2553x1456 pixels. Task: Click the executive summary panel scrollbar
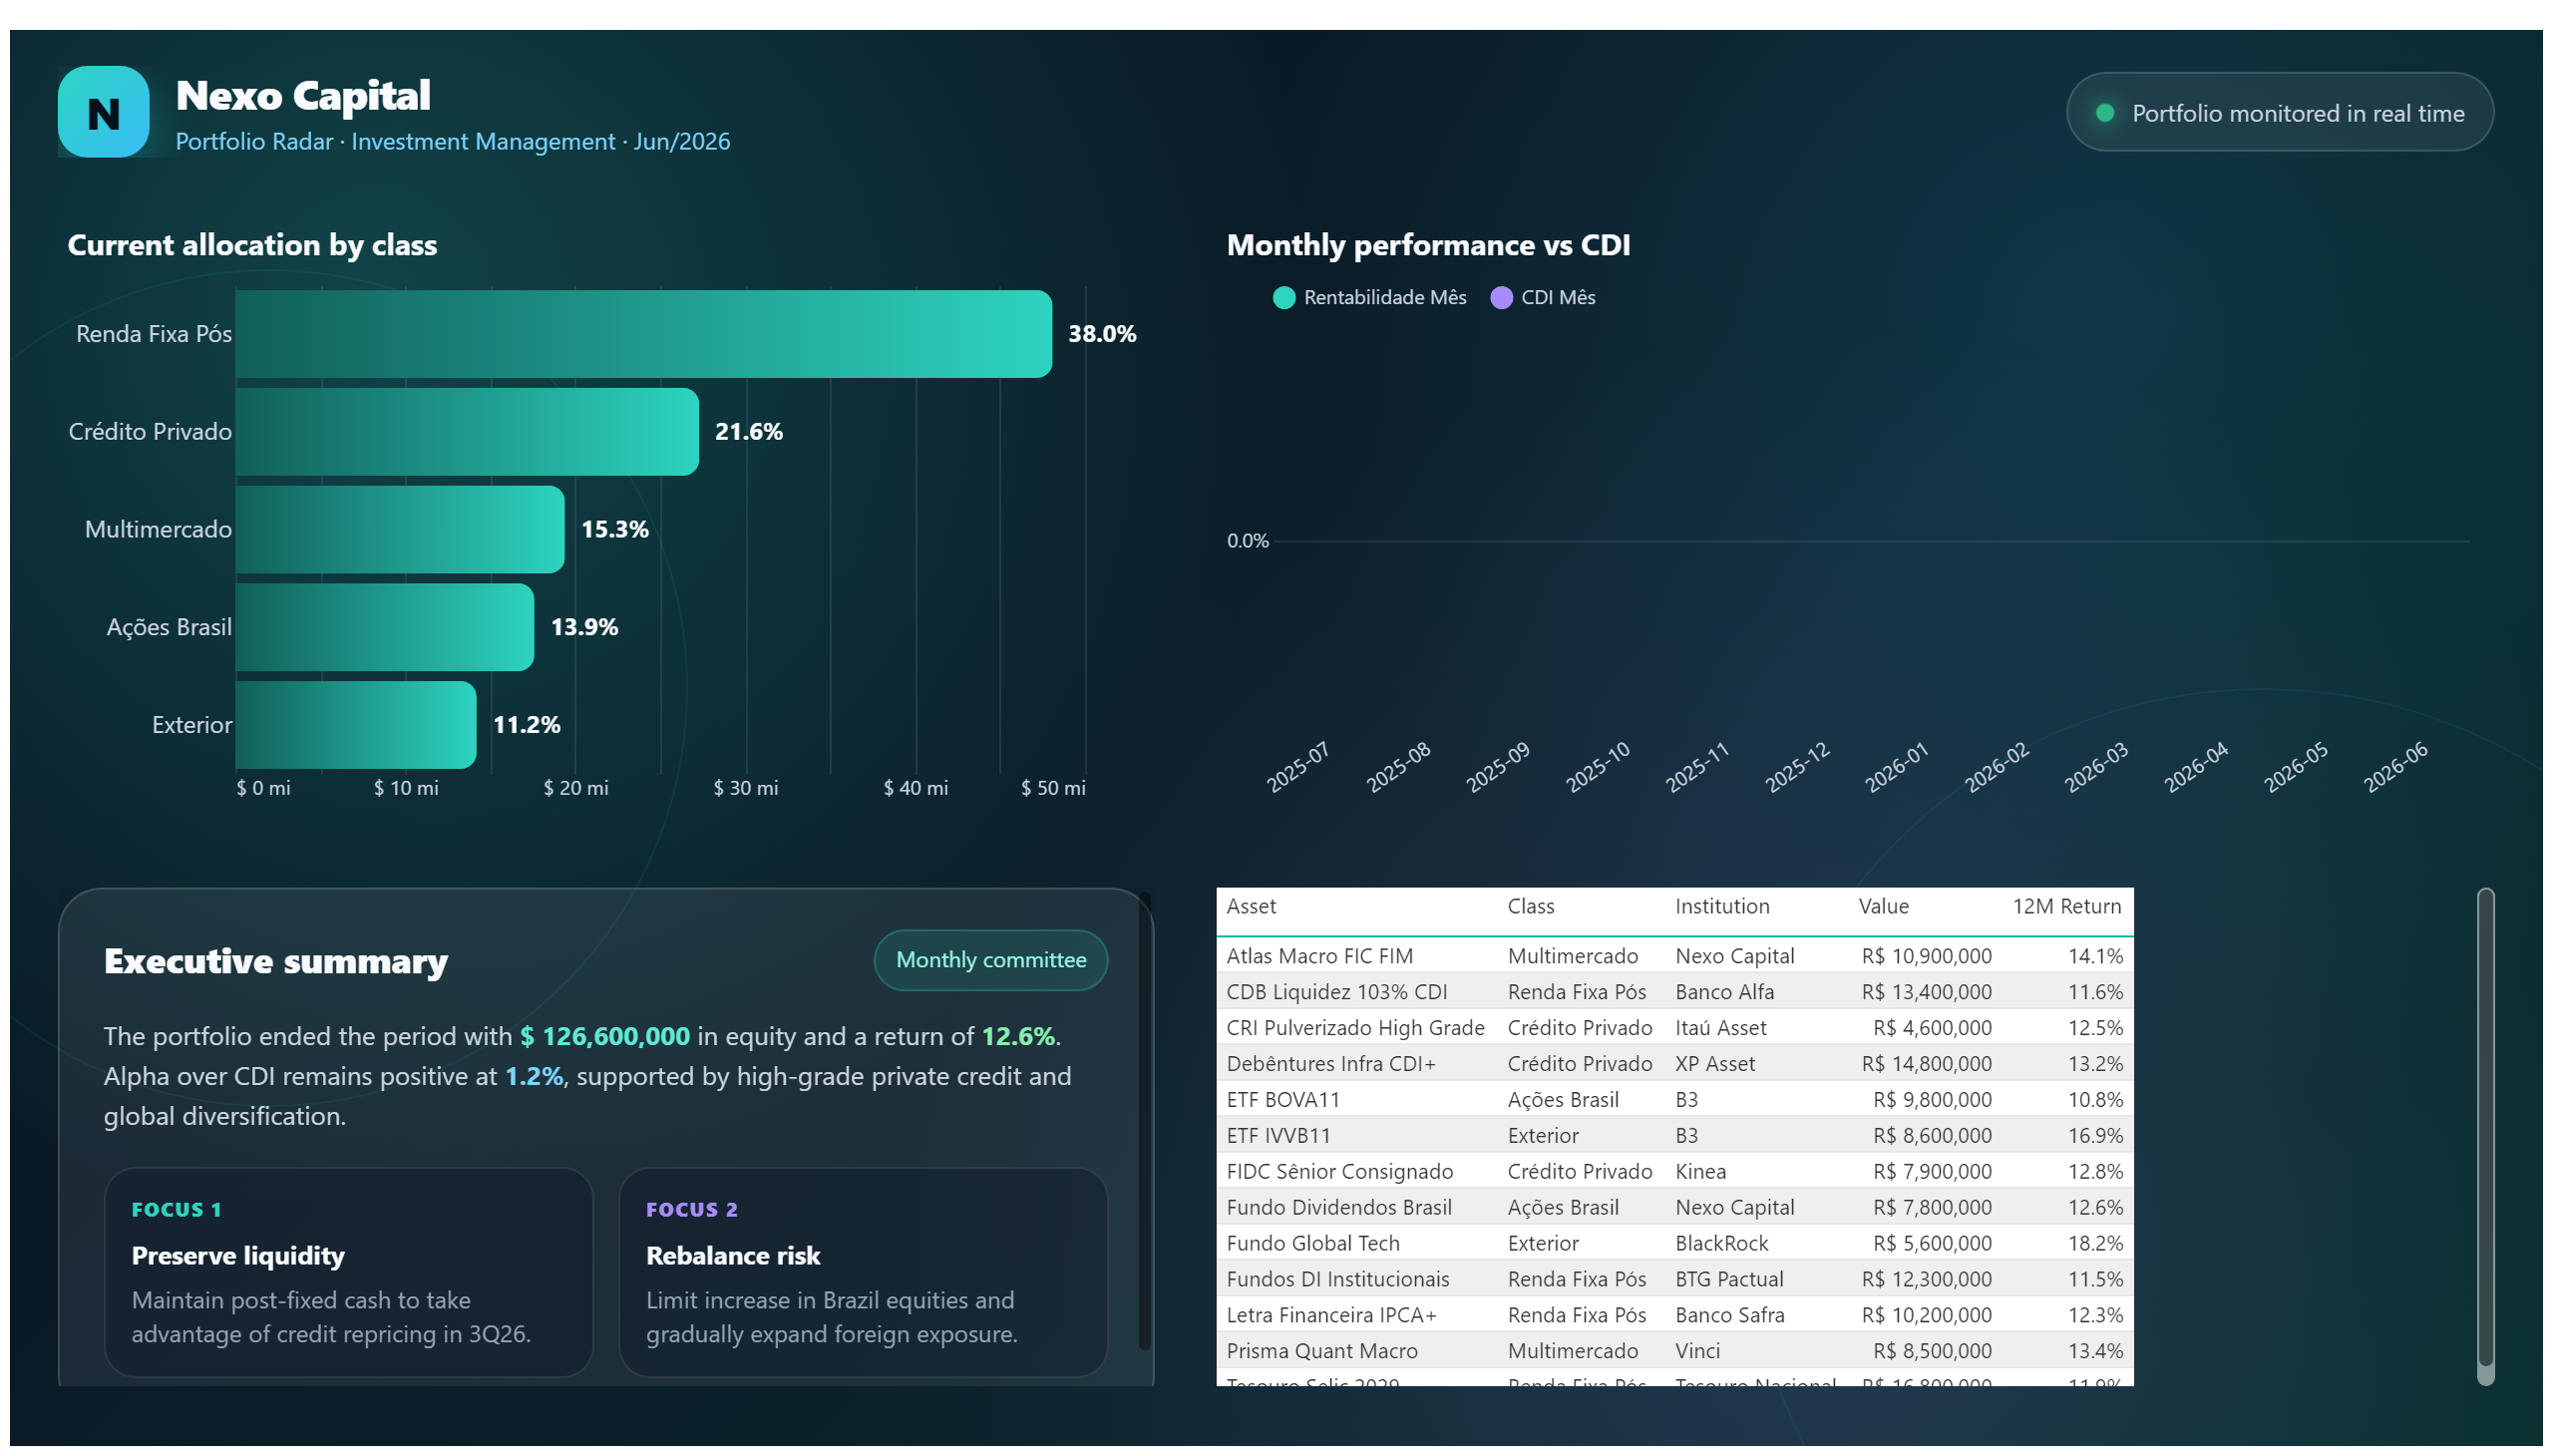coord(1144,1120)
